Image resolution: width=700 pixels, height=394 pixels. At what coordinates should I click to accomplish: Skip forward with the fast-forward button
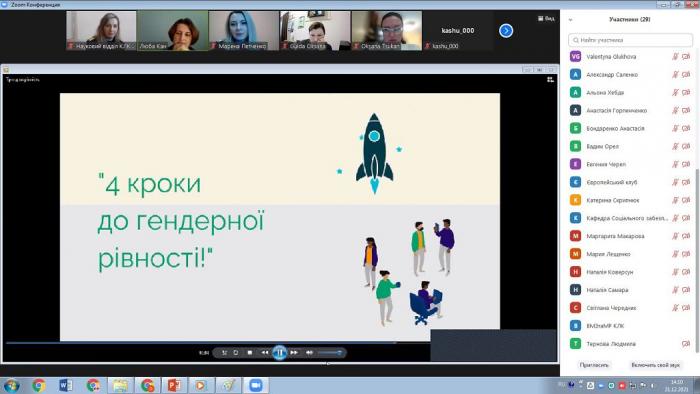294,353
